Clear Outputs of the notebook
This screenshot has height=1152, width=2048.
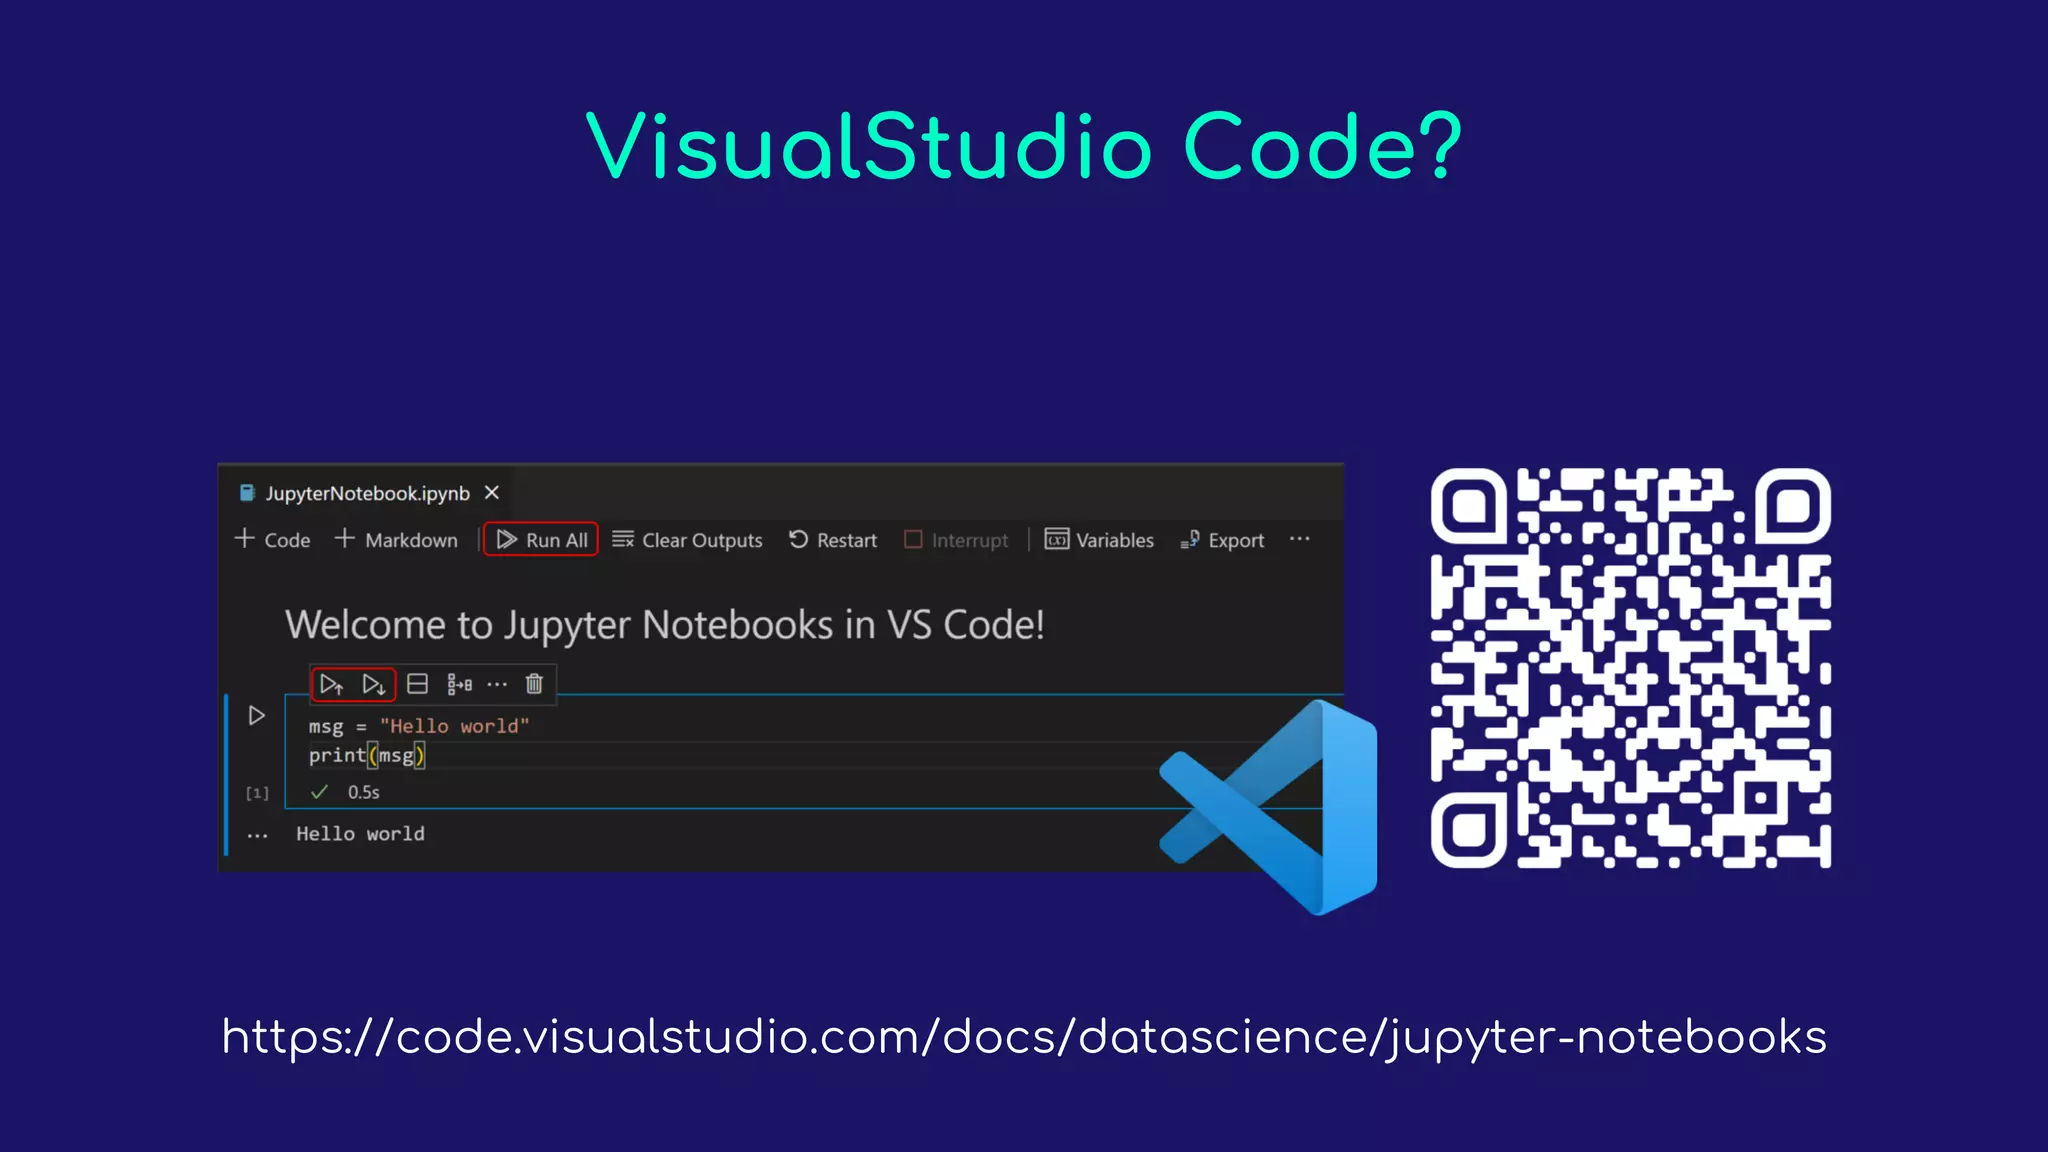(687, 540)
